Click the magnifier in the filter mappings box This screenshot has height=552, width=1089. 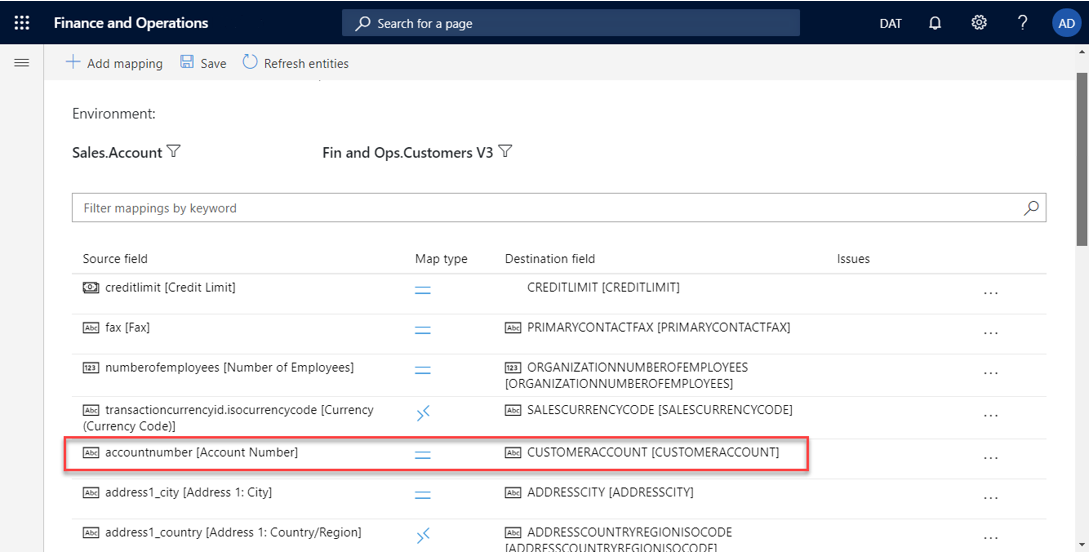coord(1031,208)
